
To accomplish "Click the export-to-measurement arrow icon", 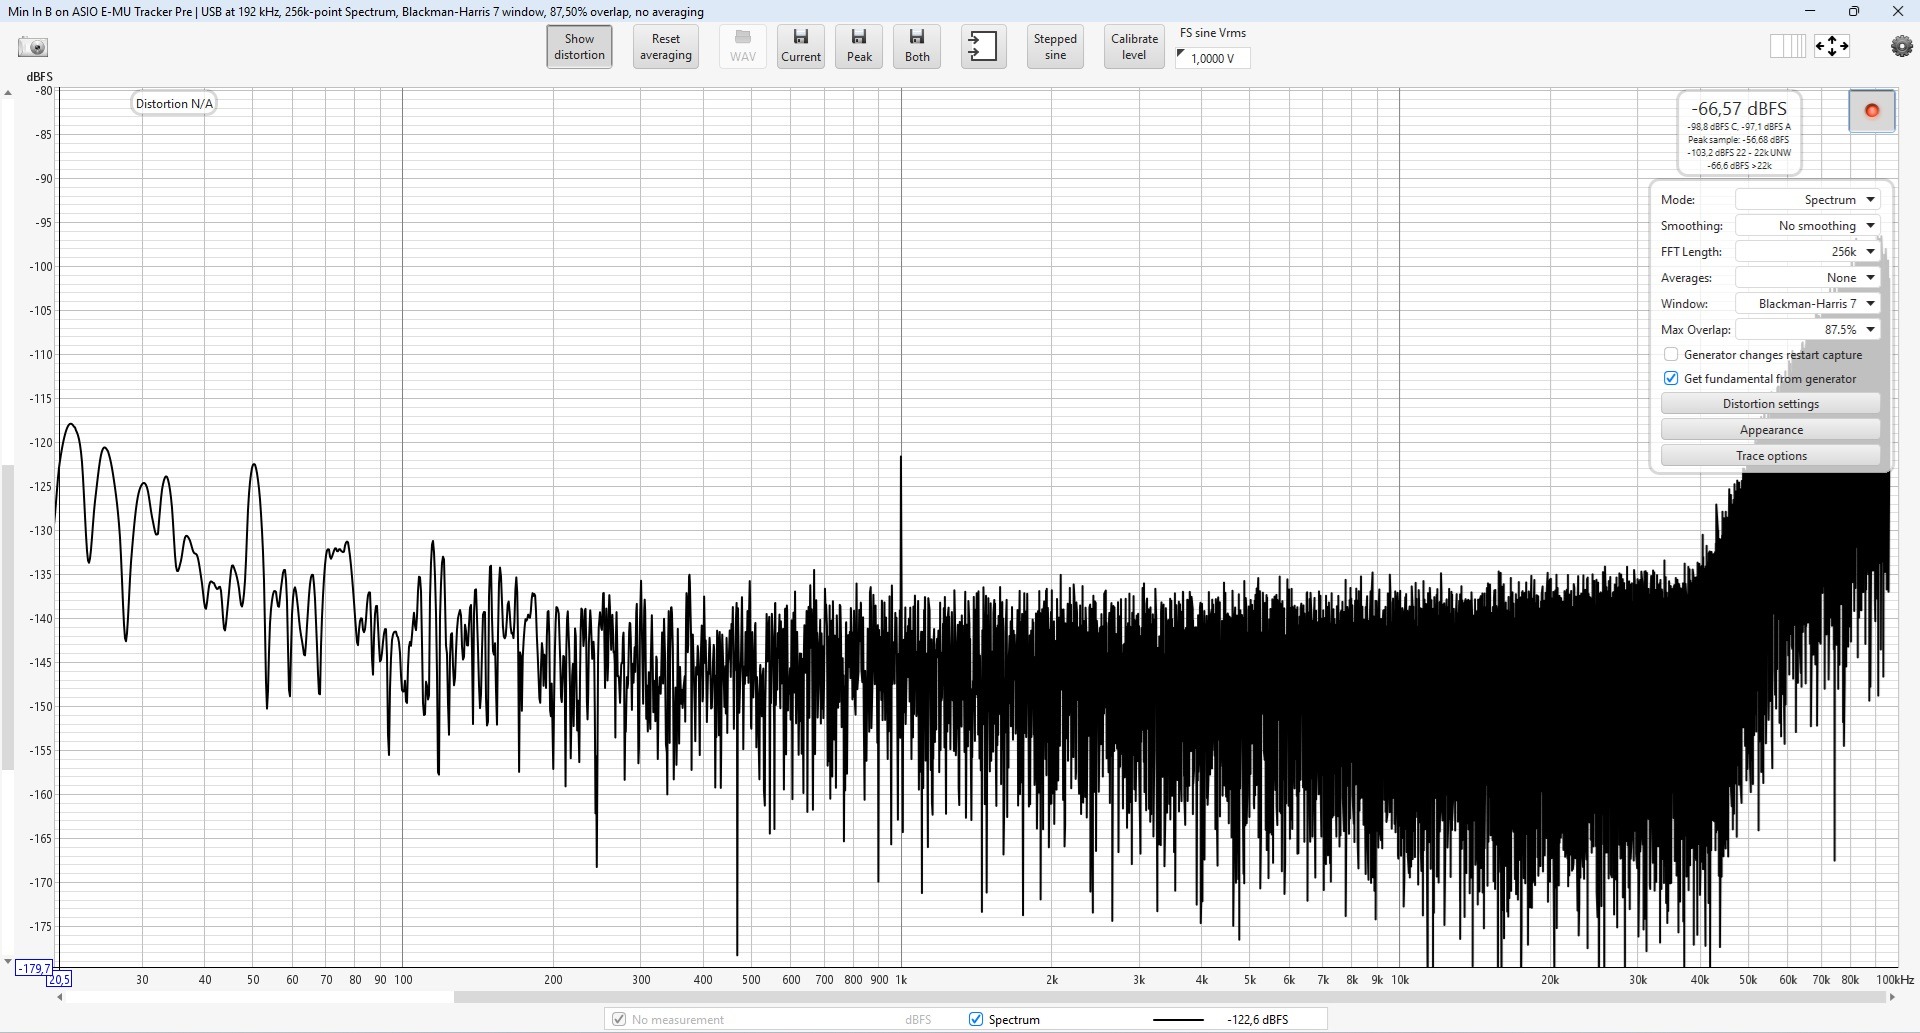I will coord(984,47).
